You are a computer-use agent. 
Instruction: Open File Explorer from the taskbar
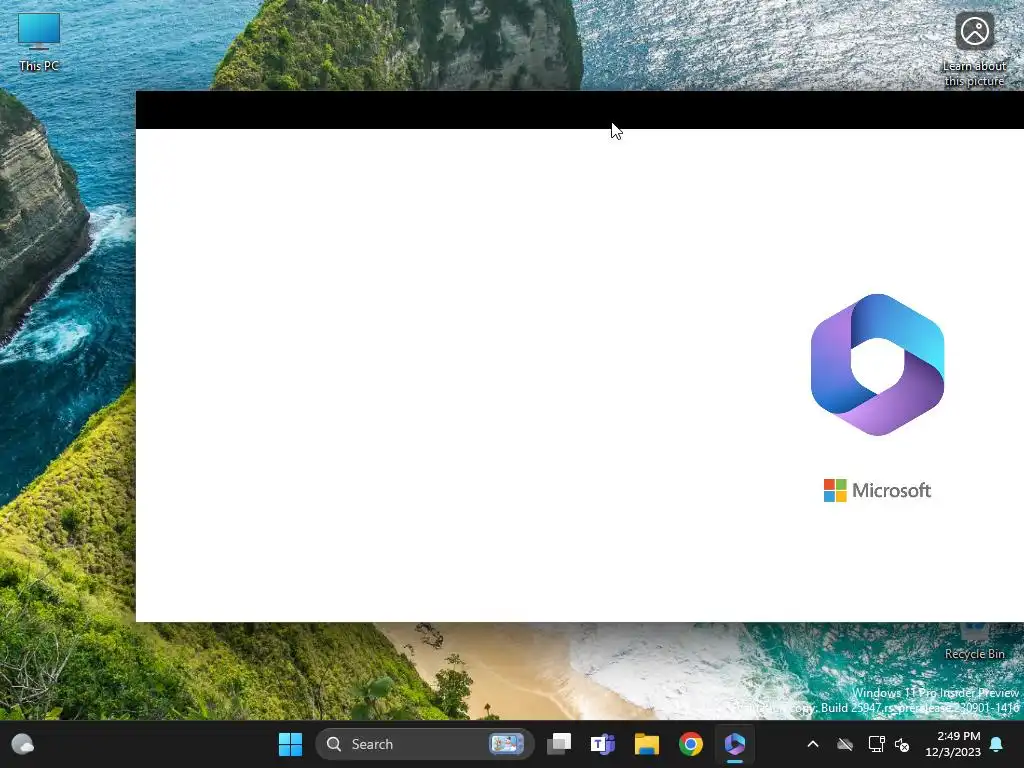(x=647, y=744)
